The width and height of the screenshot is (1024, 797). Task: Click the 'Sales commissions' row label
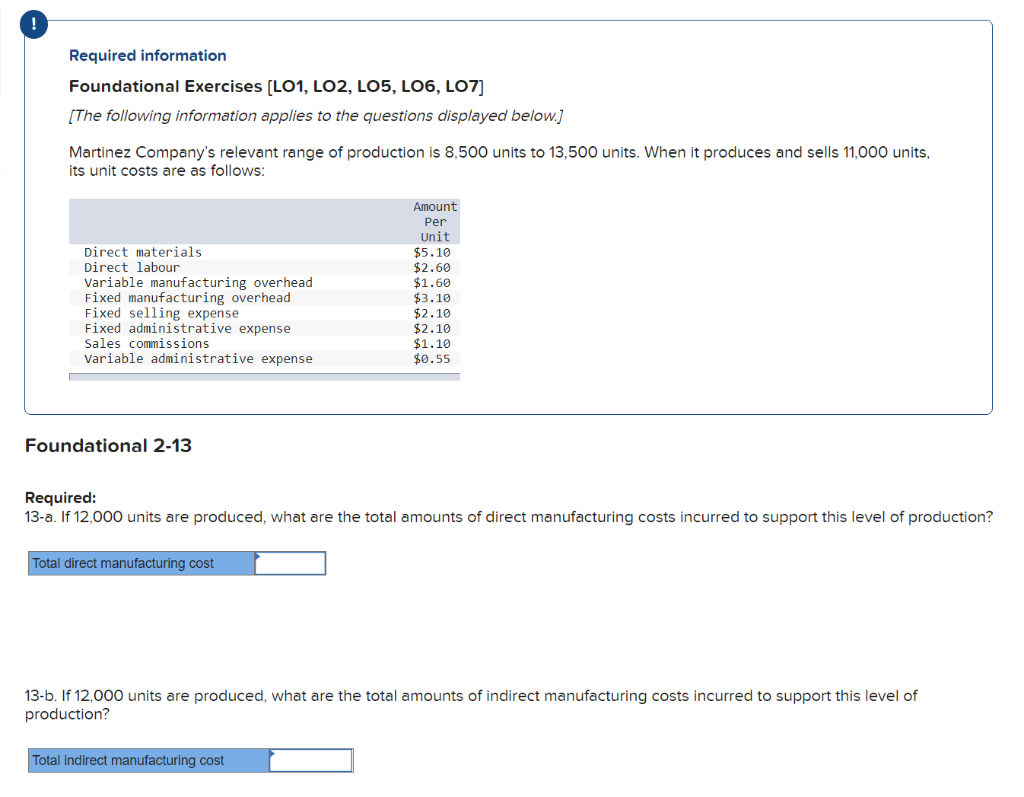pos(147,344)
